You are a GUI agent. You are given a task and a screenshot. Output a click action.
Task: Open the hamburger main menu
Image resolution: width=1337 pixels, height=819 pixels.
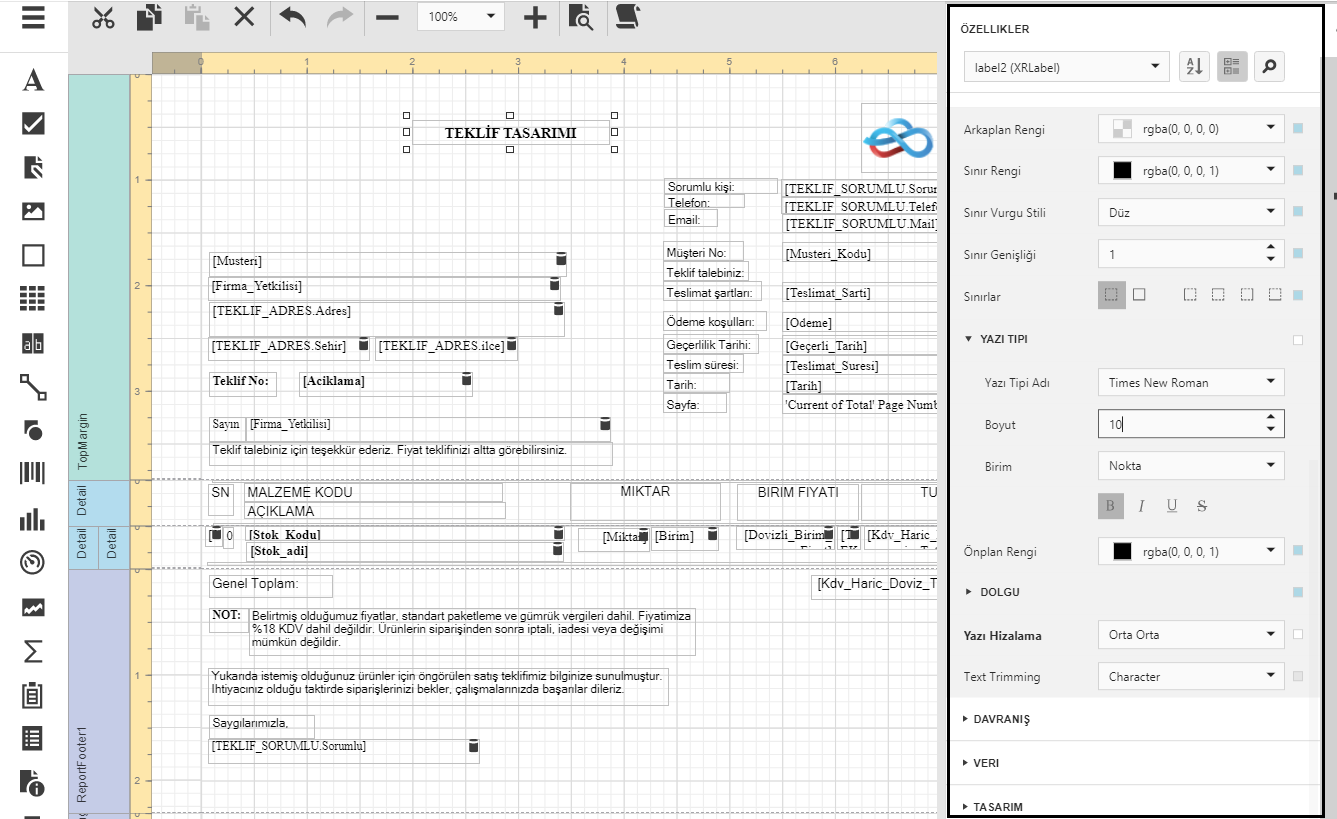pyautogui.click(x=33, y=18)
